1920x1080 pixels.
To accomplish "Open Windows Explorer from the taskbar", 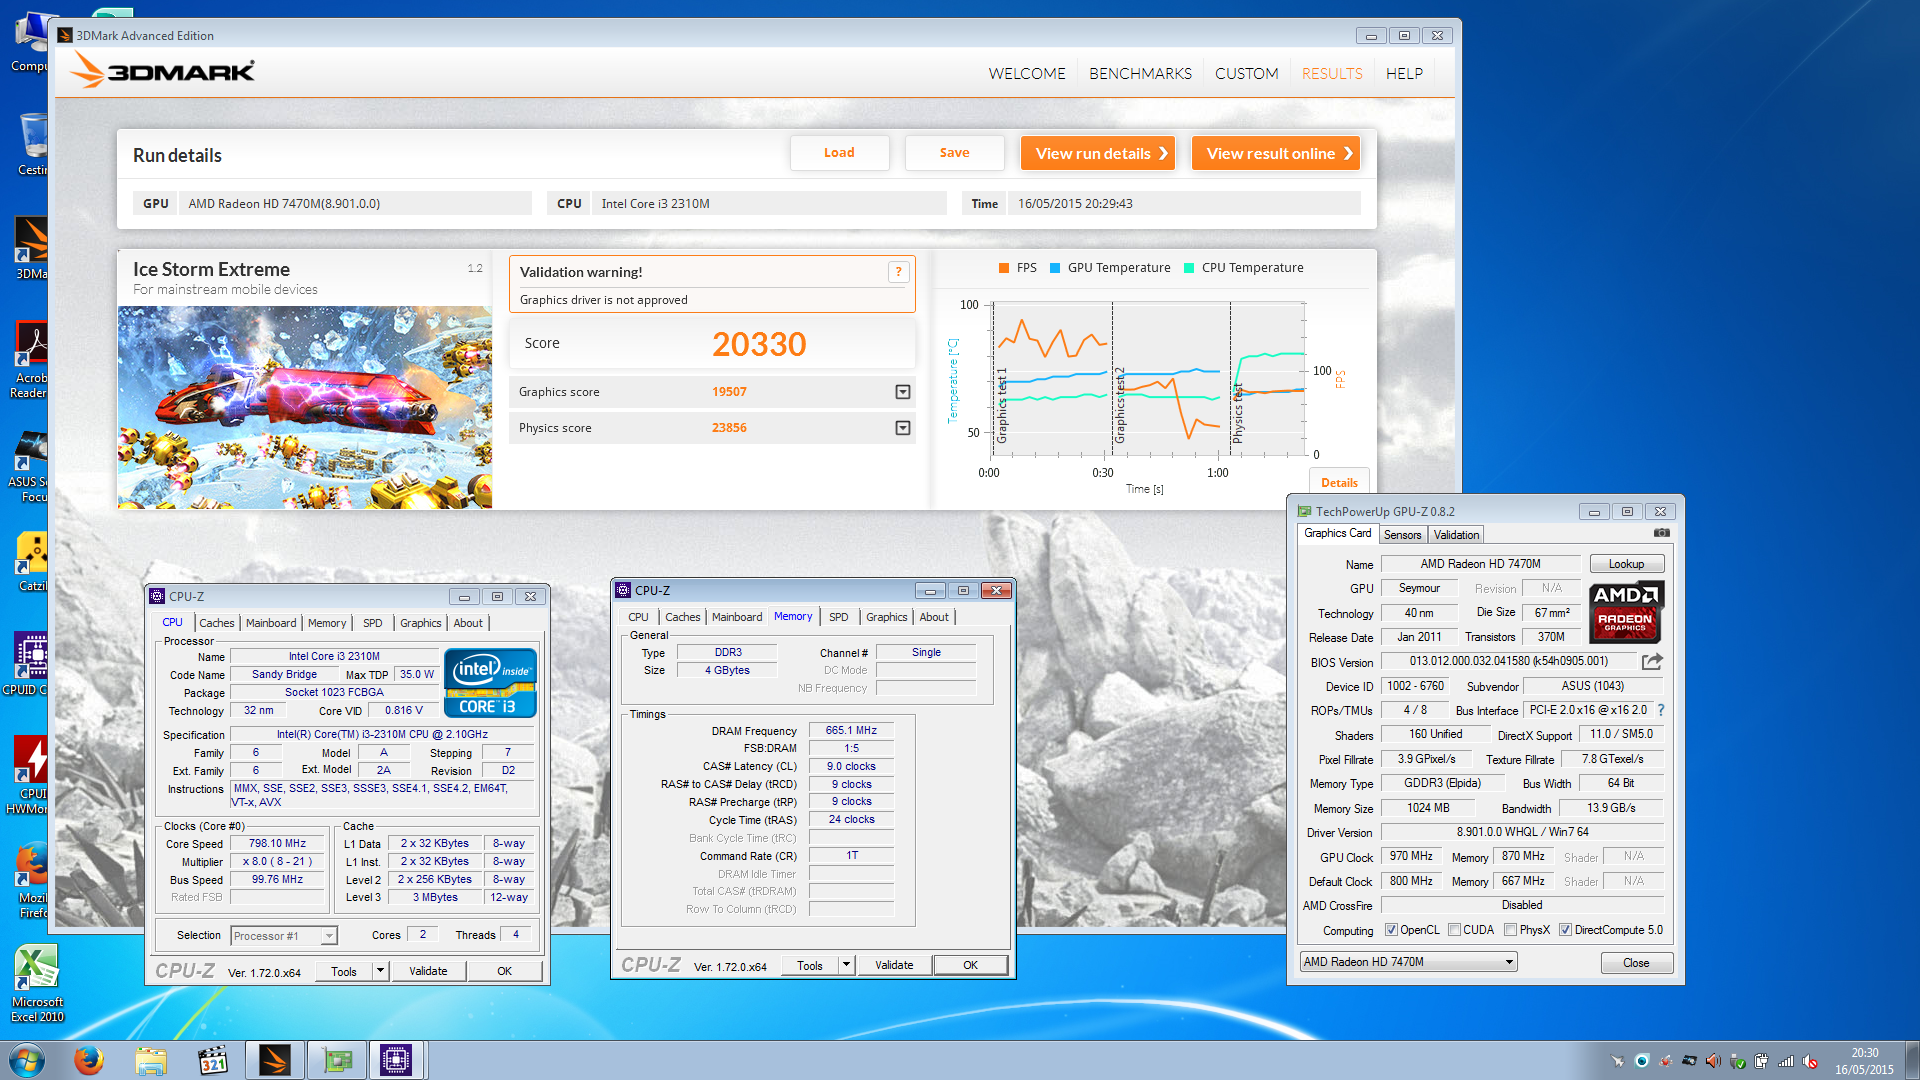I will point(151,1060).
